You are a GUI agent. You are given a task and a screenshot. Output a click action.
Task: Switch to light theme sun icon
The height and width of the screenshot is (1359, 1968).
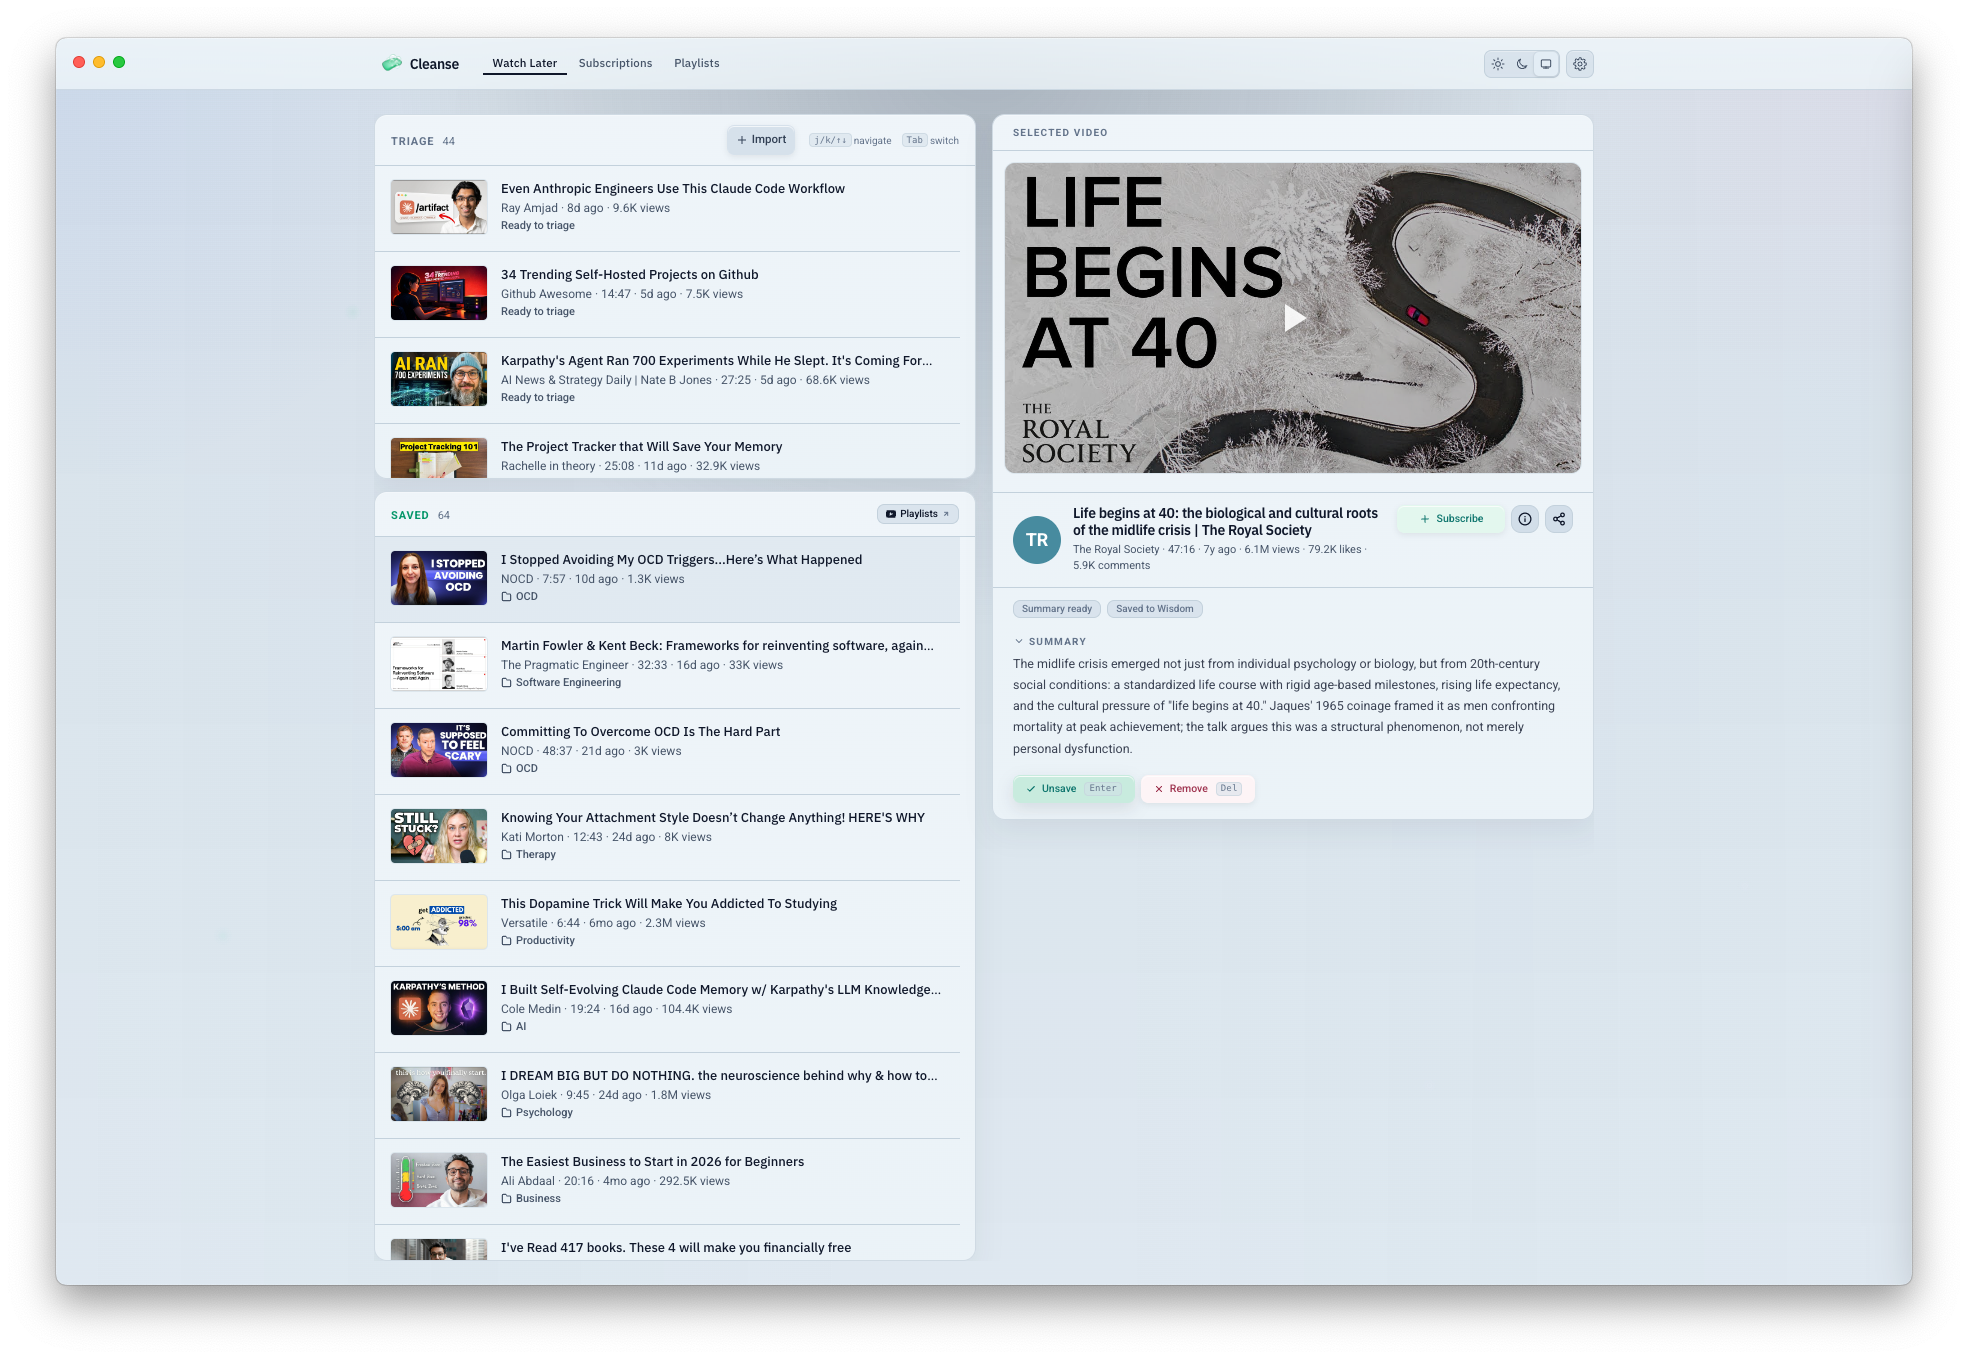tap(1497, 64)
